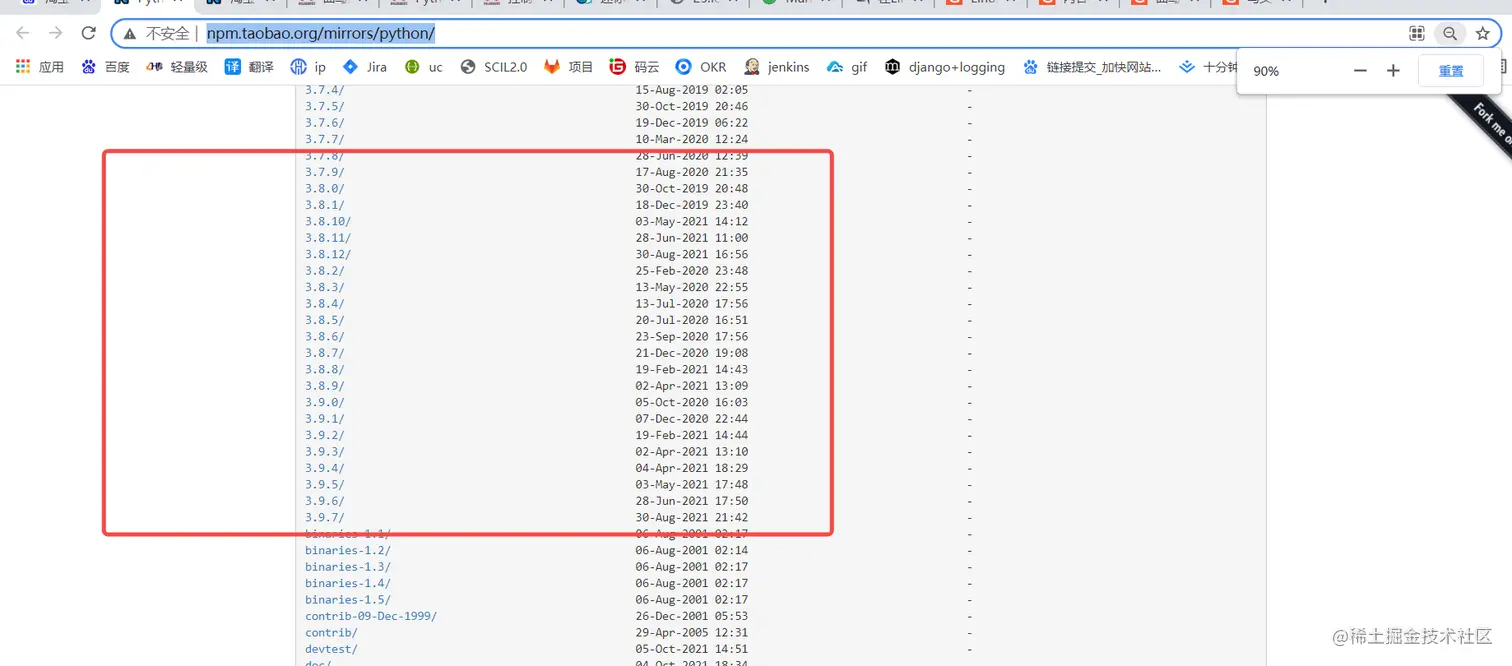Open the uc bookmark

[423, 67]
